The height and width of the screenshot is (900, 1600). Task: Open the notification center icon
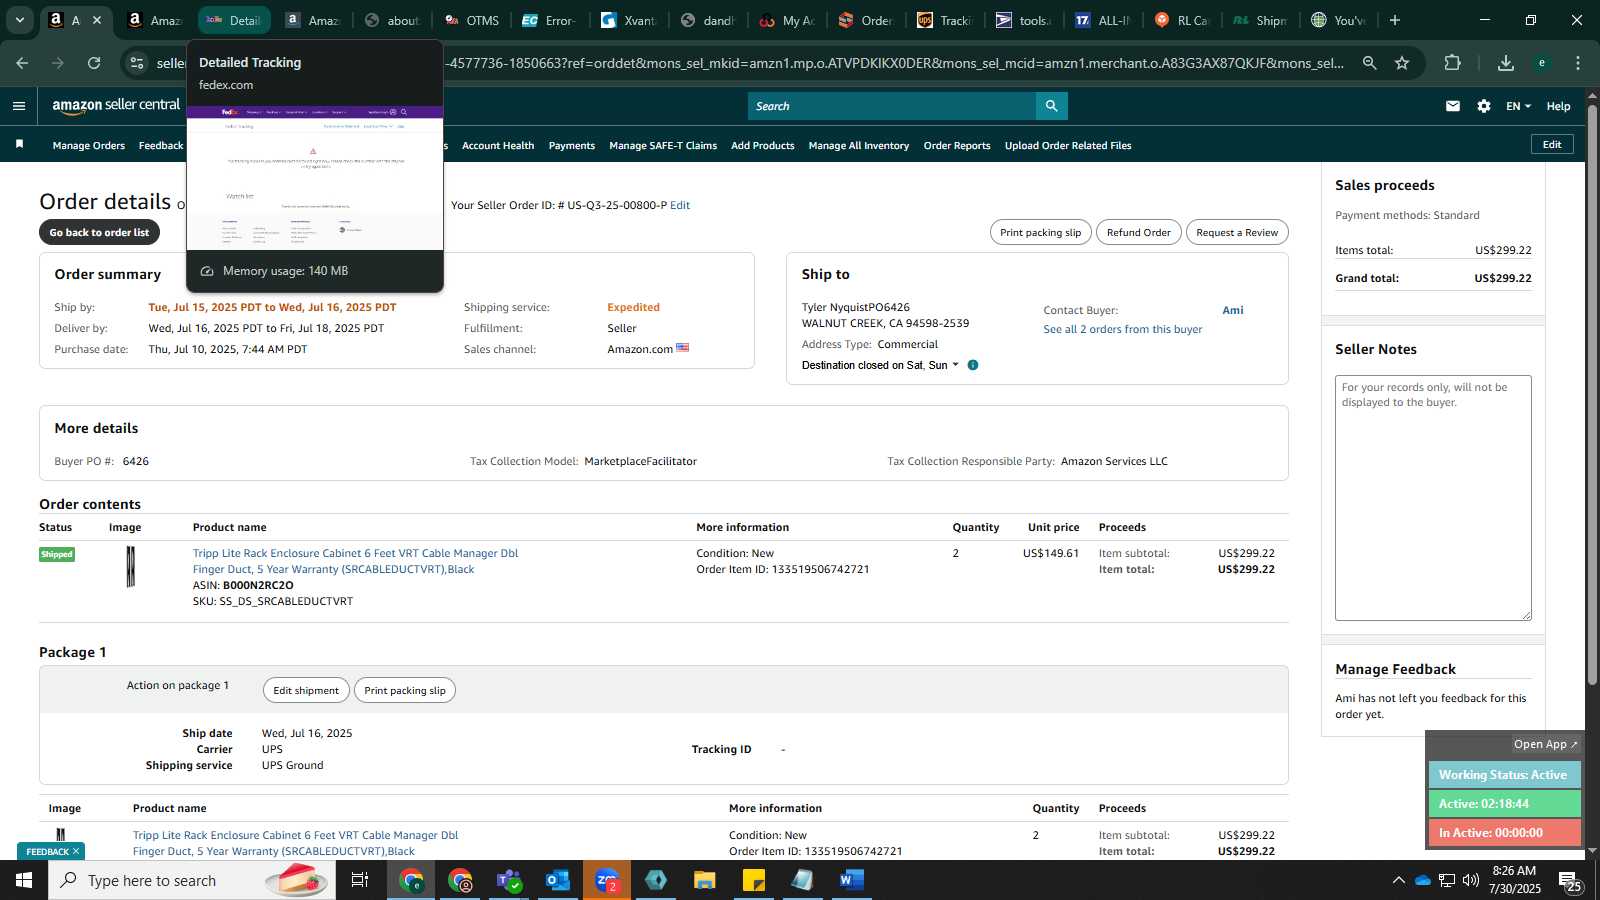1568,880
